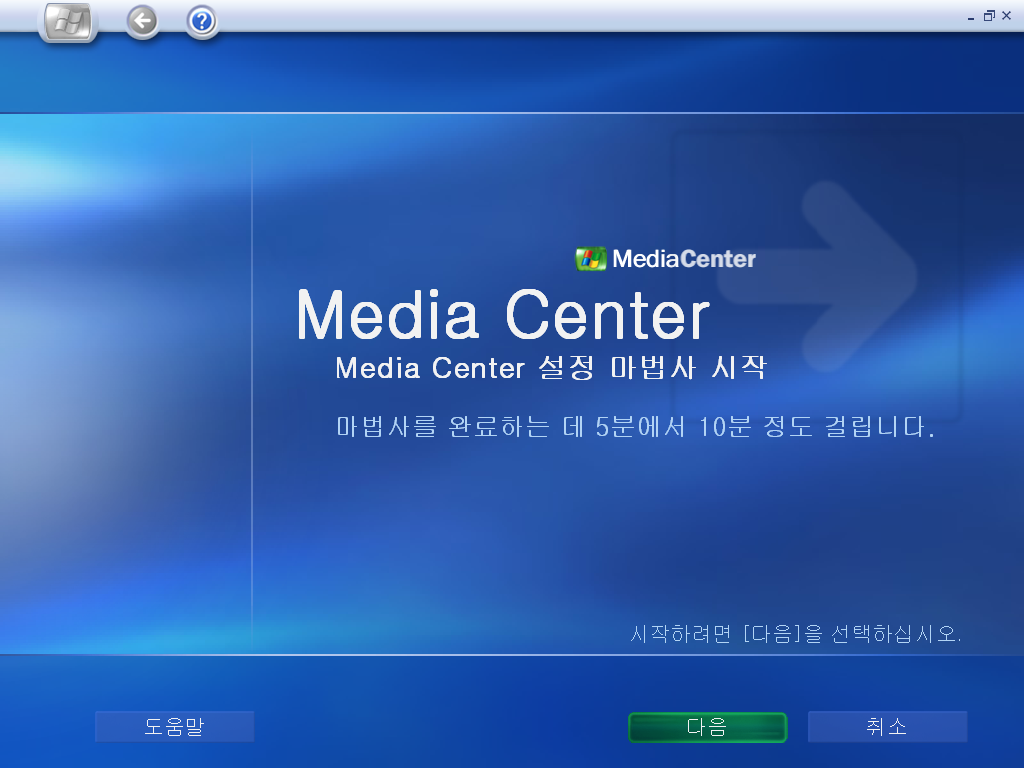
Task: Select the green 다음 button
Action: click(x=707, y=727)
